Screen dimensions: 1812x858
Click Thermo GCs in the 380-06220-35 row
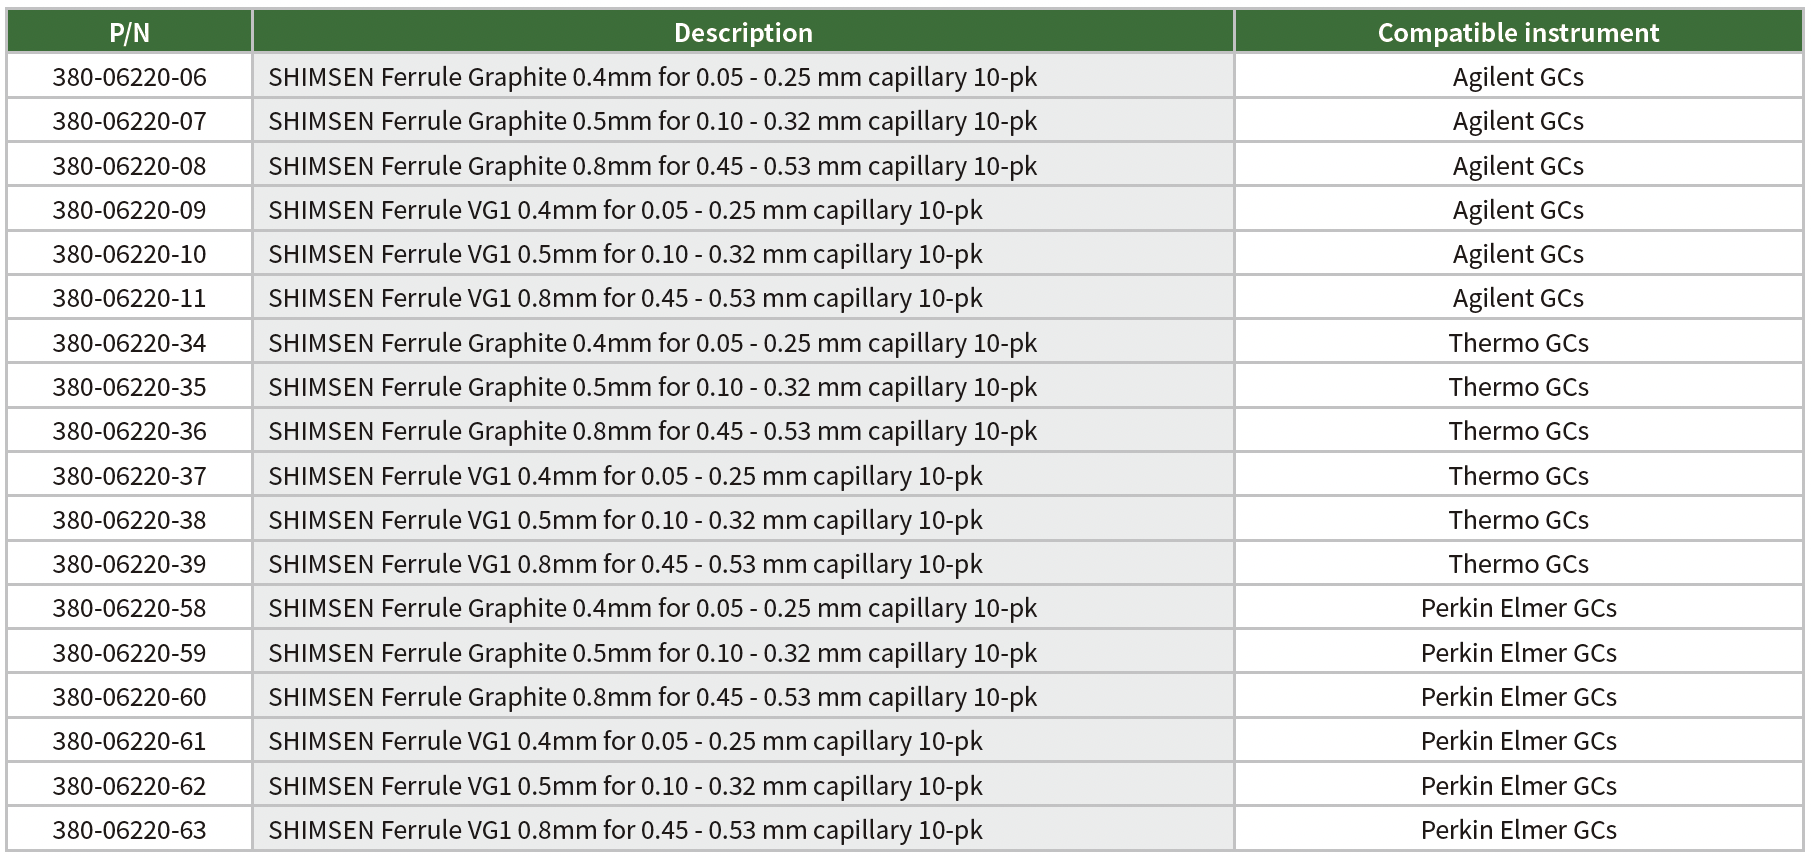pyautogui.click(x=1518, y=387)
